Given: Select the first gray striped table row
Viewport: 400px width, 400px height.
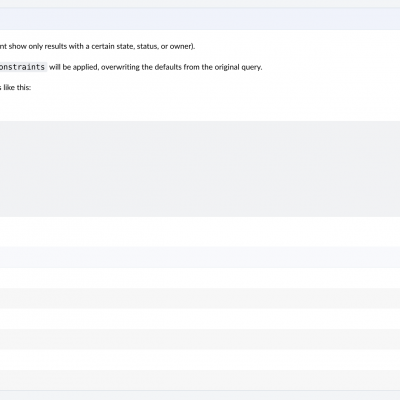Looking at the screenshot, I should pyautogui.click(x=200, y=298).
